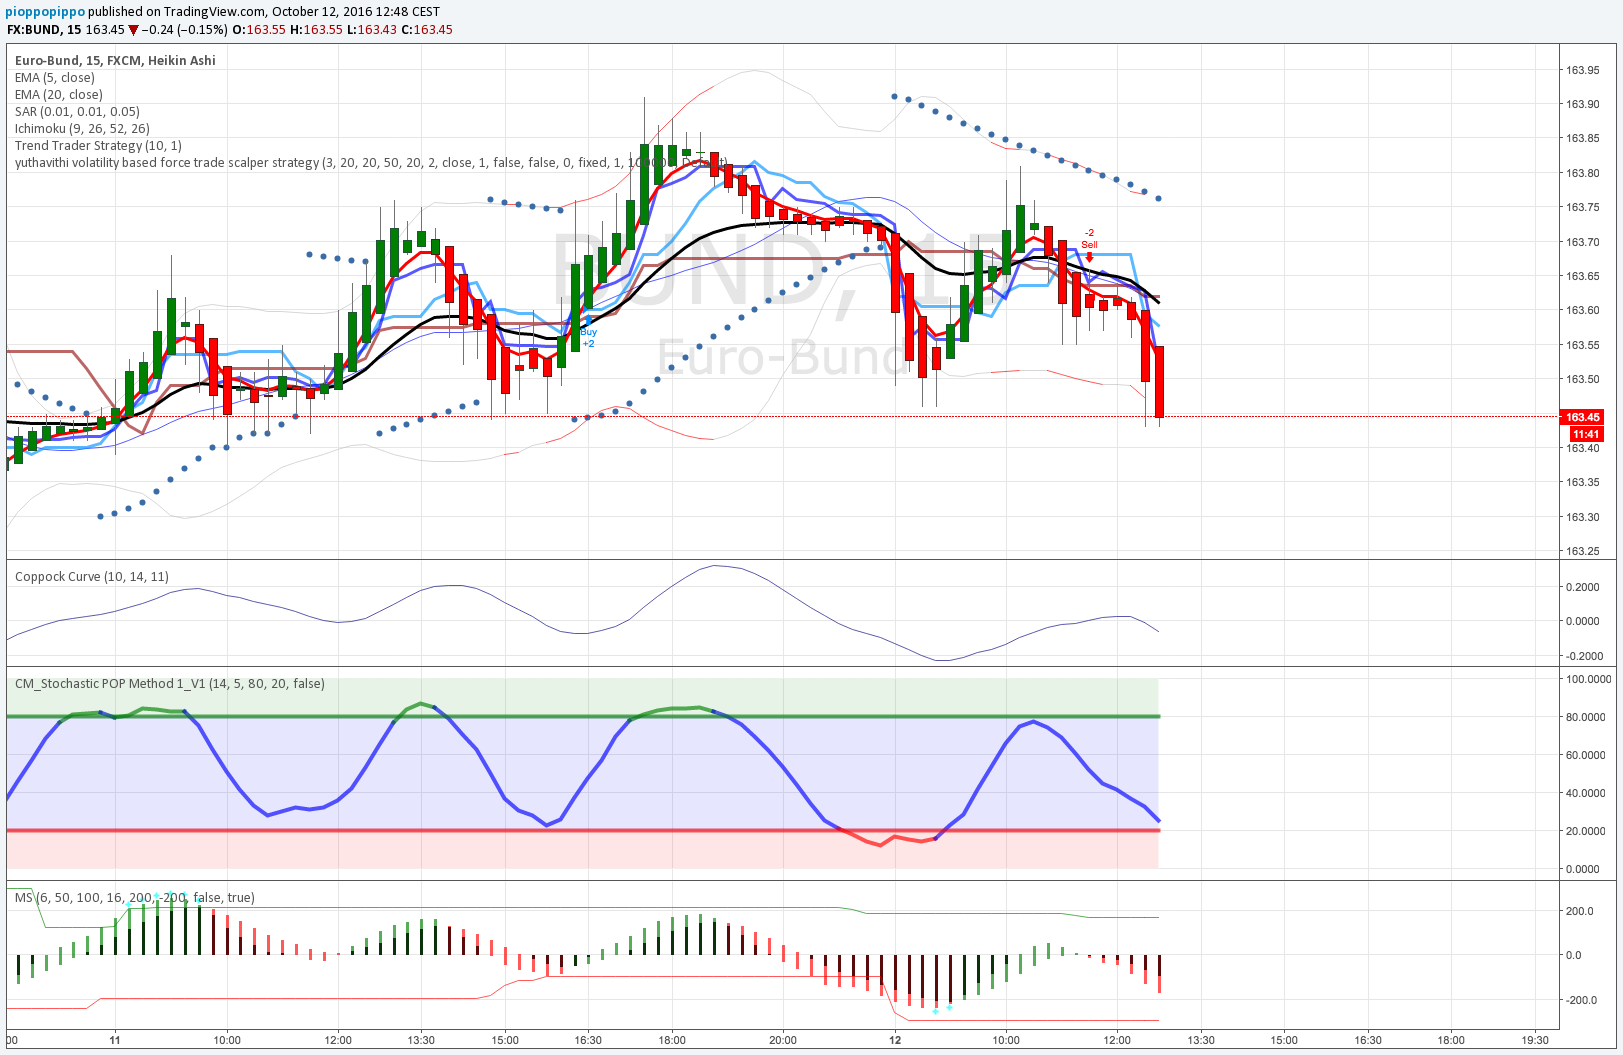This screenshot has height=1055, width=1623.
Task: Select the EMA (20, close) indicator legend
Action: [59, 95]
